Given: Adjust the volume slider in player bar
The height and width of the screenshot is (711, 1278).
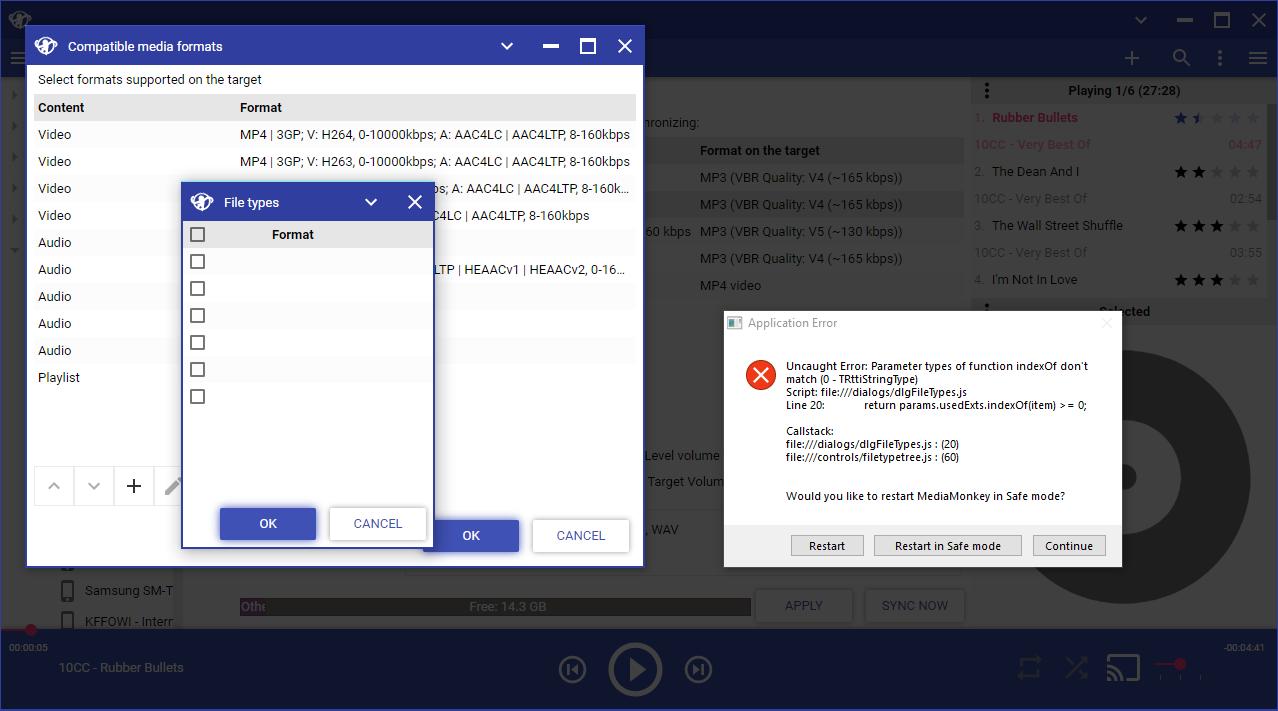Looking at the screenshot, I should tap(1180, 664).
